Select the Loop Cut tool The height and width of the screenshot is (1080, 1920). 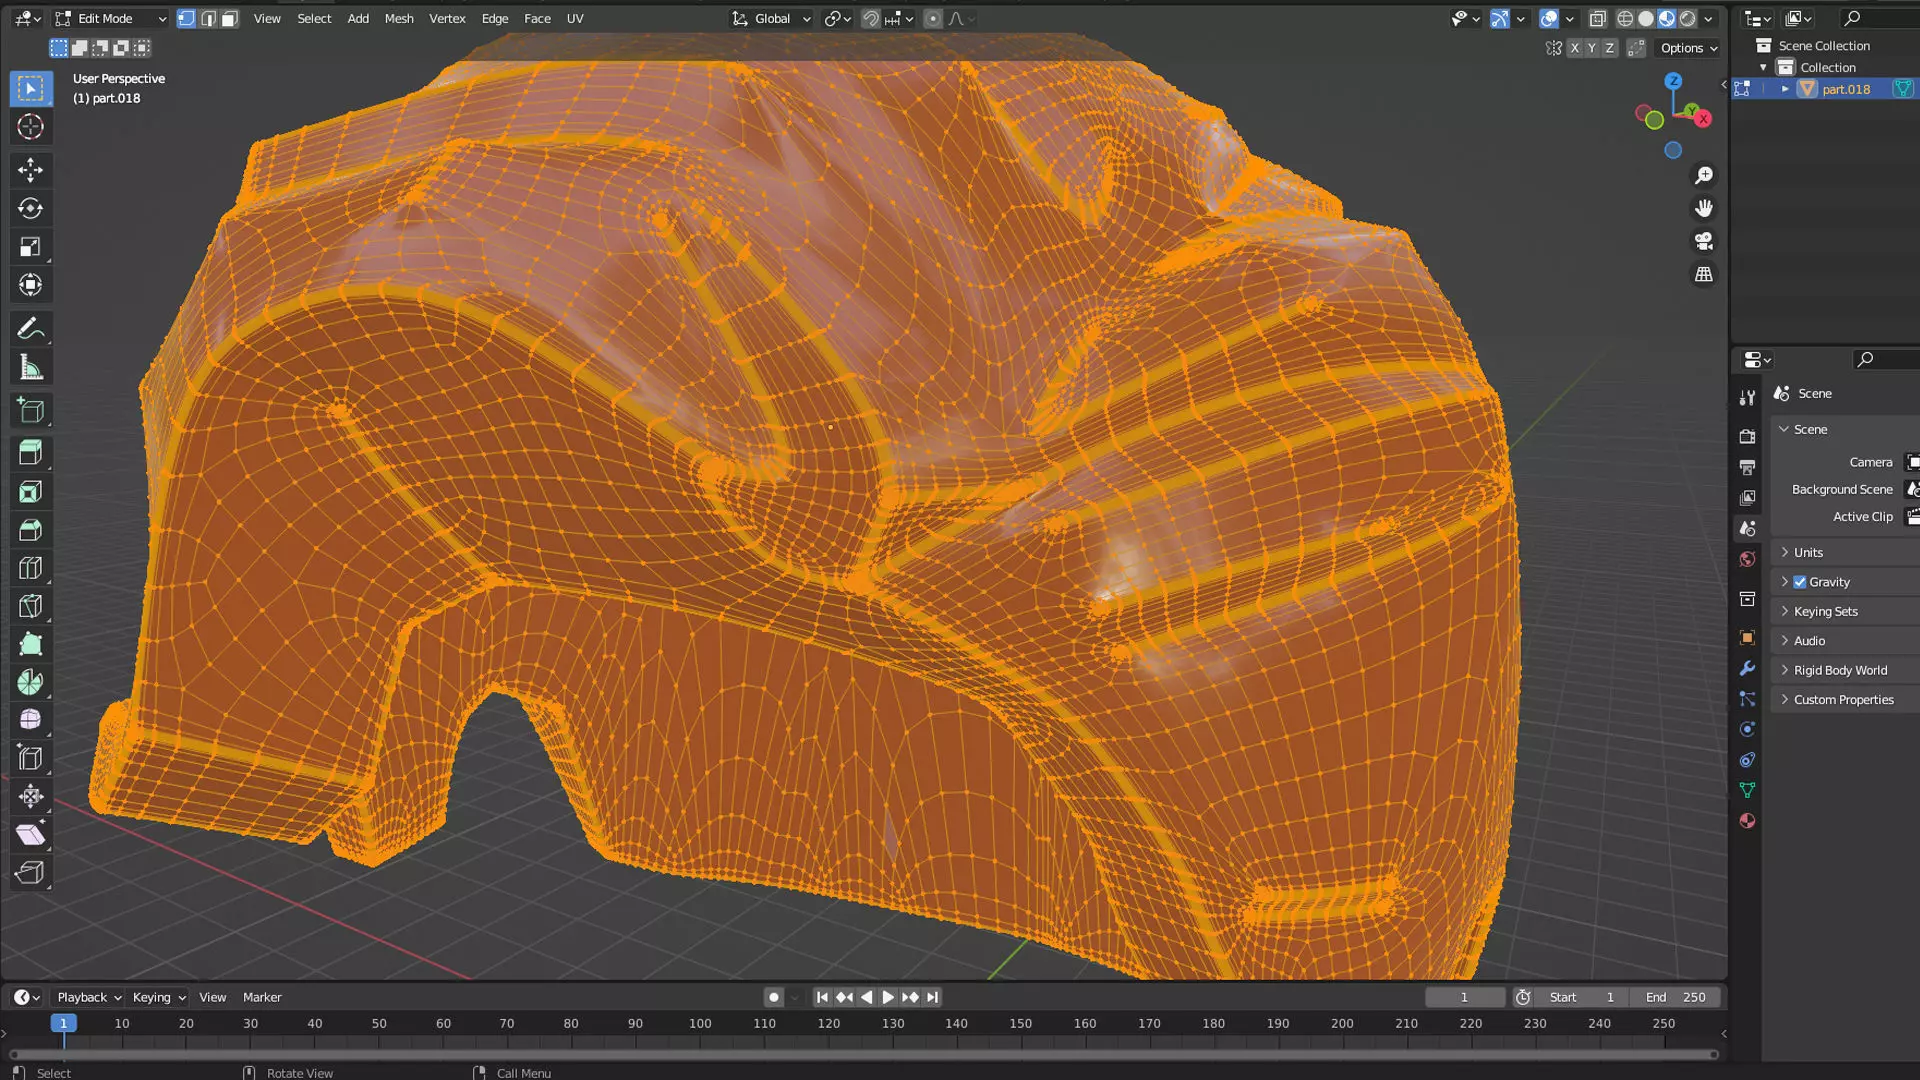click(30, 568)
